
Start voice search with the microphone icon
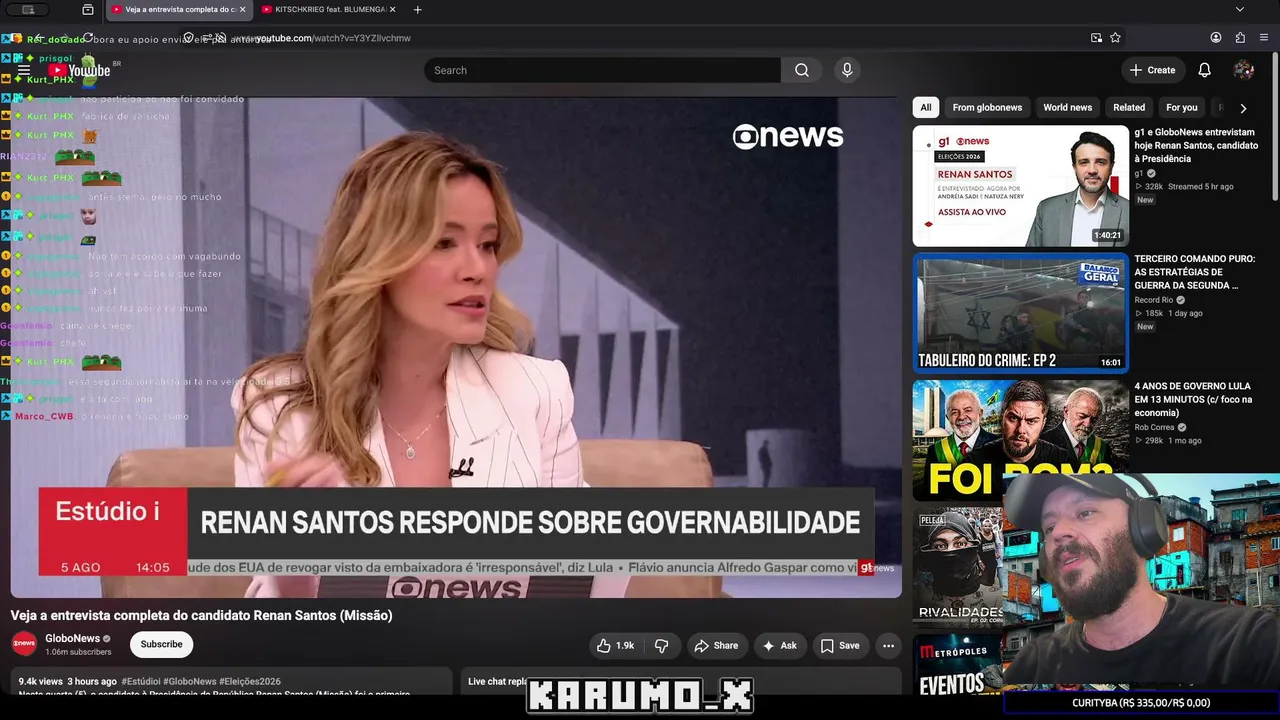pos(847,70)
